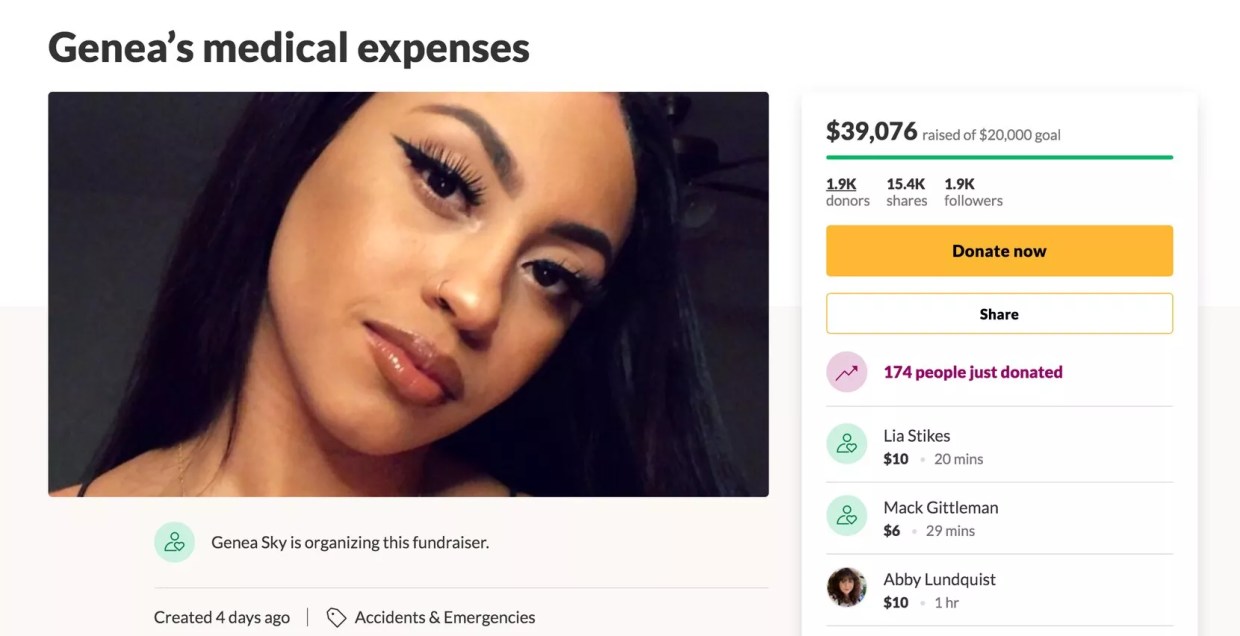1240x636 pixels.
Task: Click the 15.4K shares stat
Action: tap(906, 192)
